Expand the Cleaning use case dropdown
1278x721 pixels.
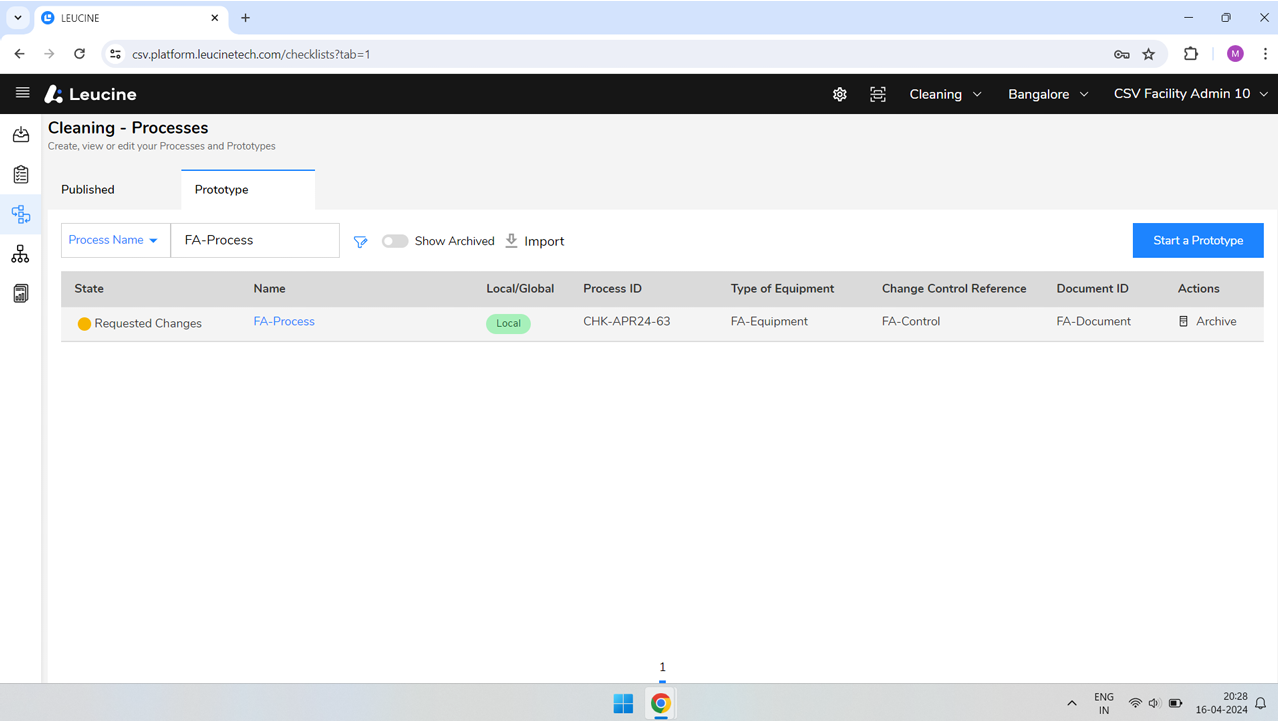(x=945, y=94)
